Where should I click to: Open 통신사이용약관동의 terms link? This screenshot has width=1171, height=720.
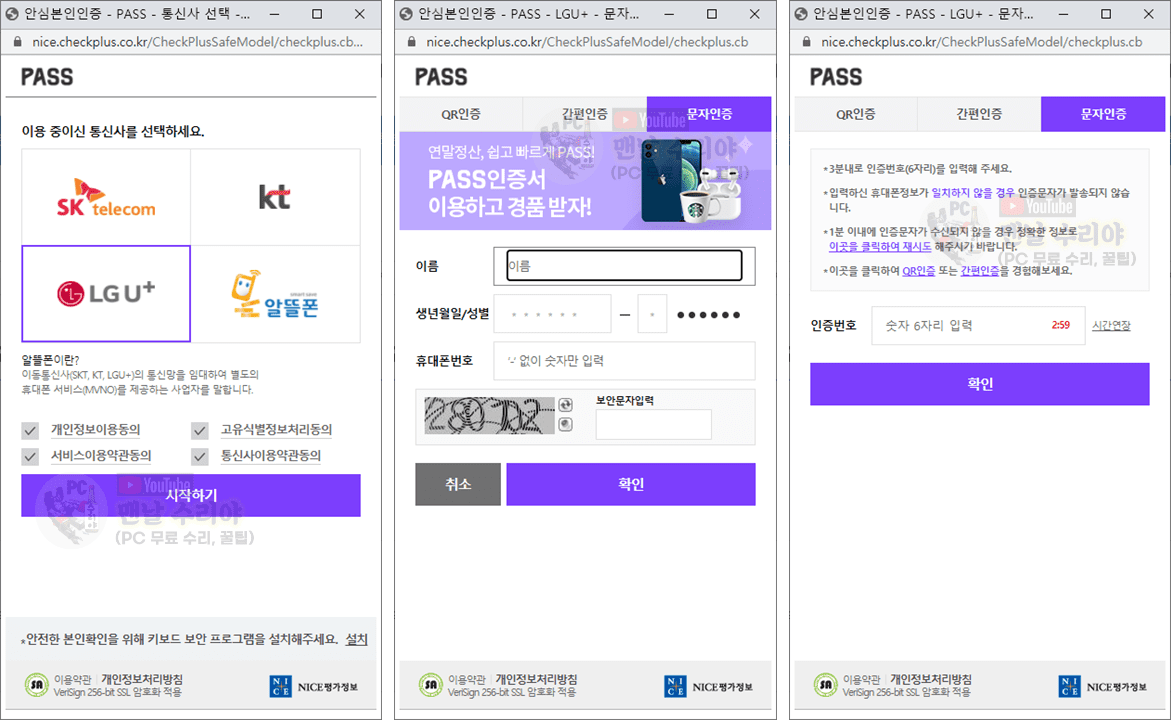[x=270, y=456]
